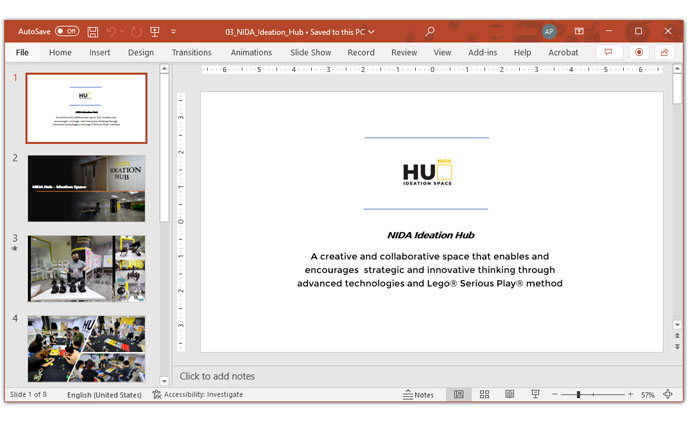Switch to Reading View icon
The height and width of the screenshot is (424, 688).
pyautogui.click(x=509, y=395)
